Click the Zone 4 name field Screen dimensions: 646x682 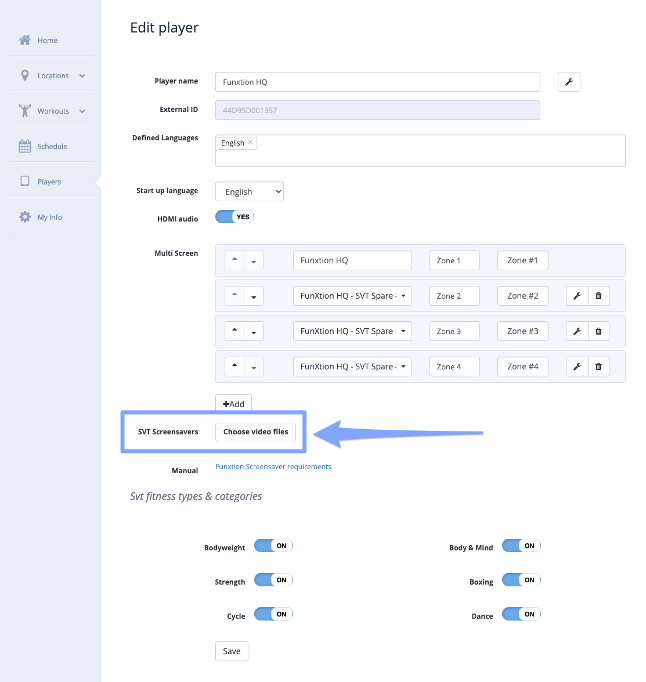click(454, 367)
